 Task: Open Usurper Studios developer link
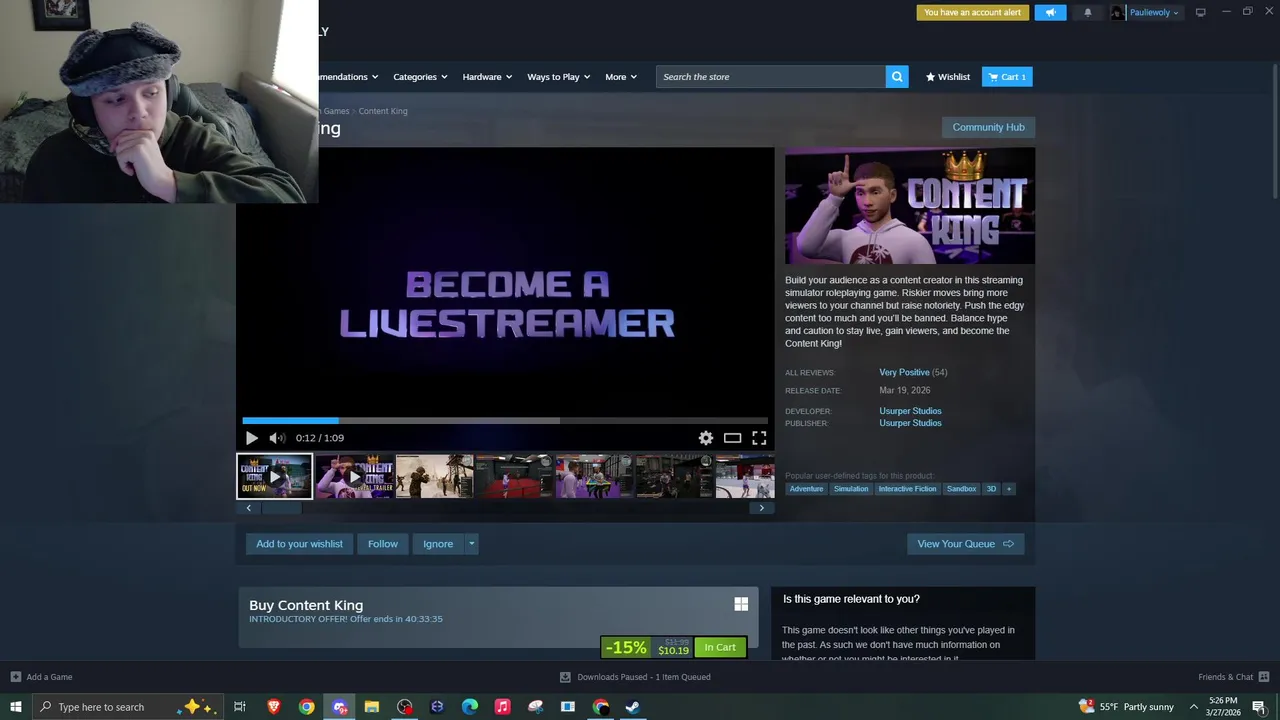click(x=910, y=411)
